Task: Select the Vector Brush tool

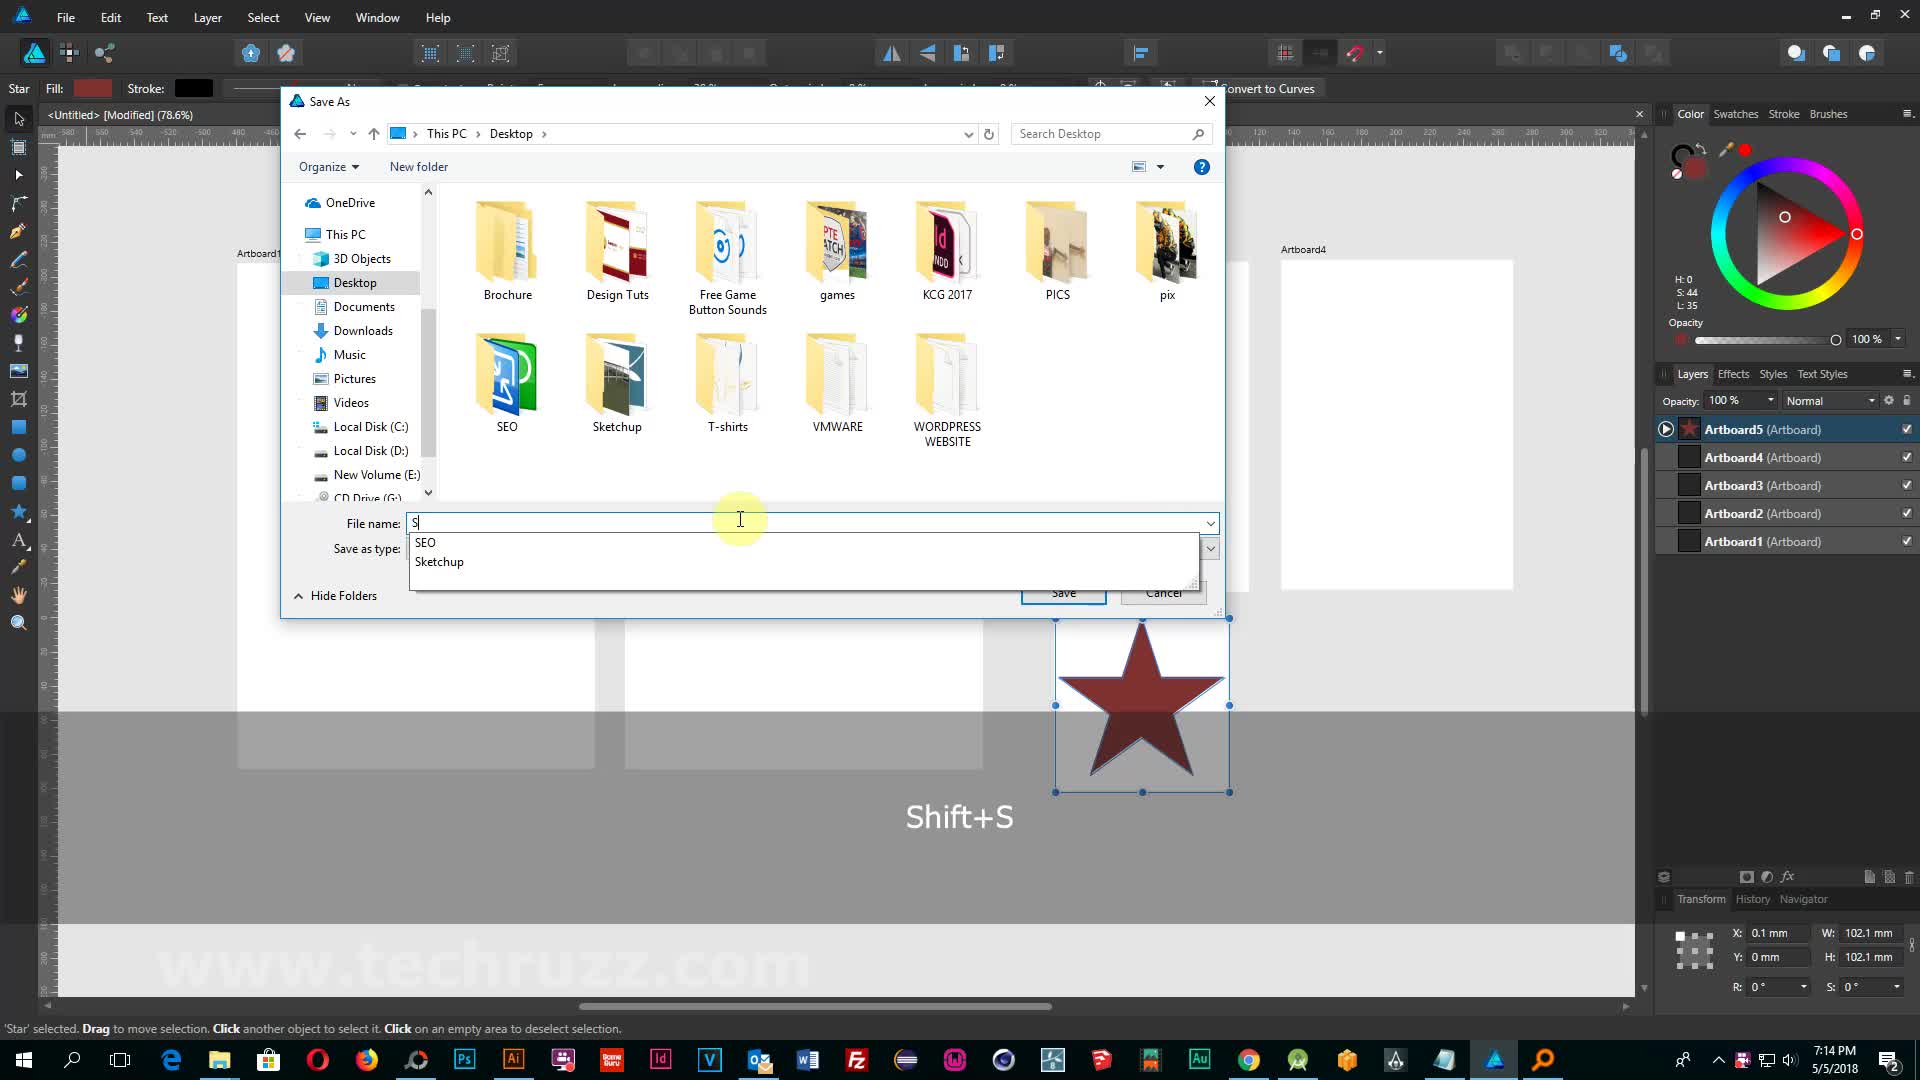Action: [x=18, y=287]
